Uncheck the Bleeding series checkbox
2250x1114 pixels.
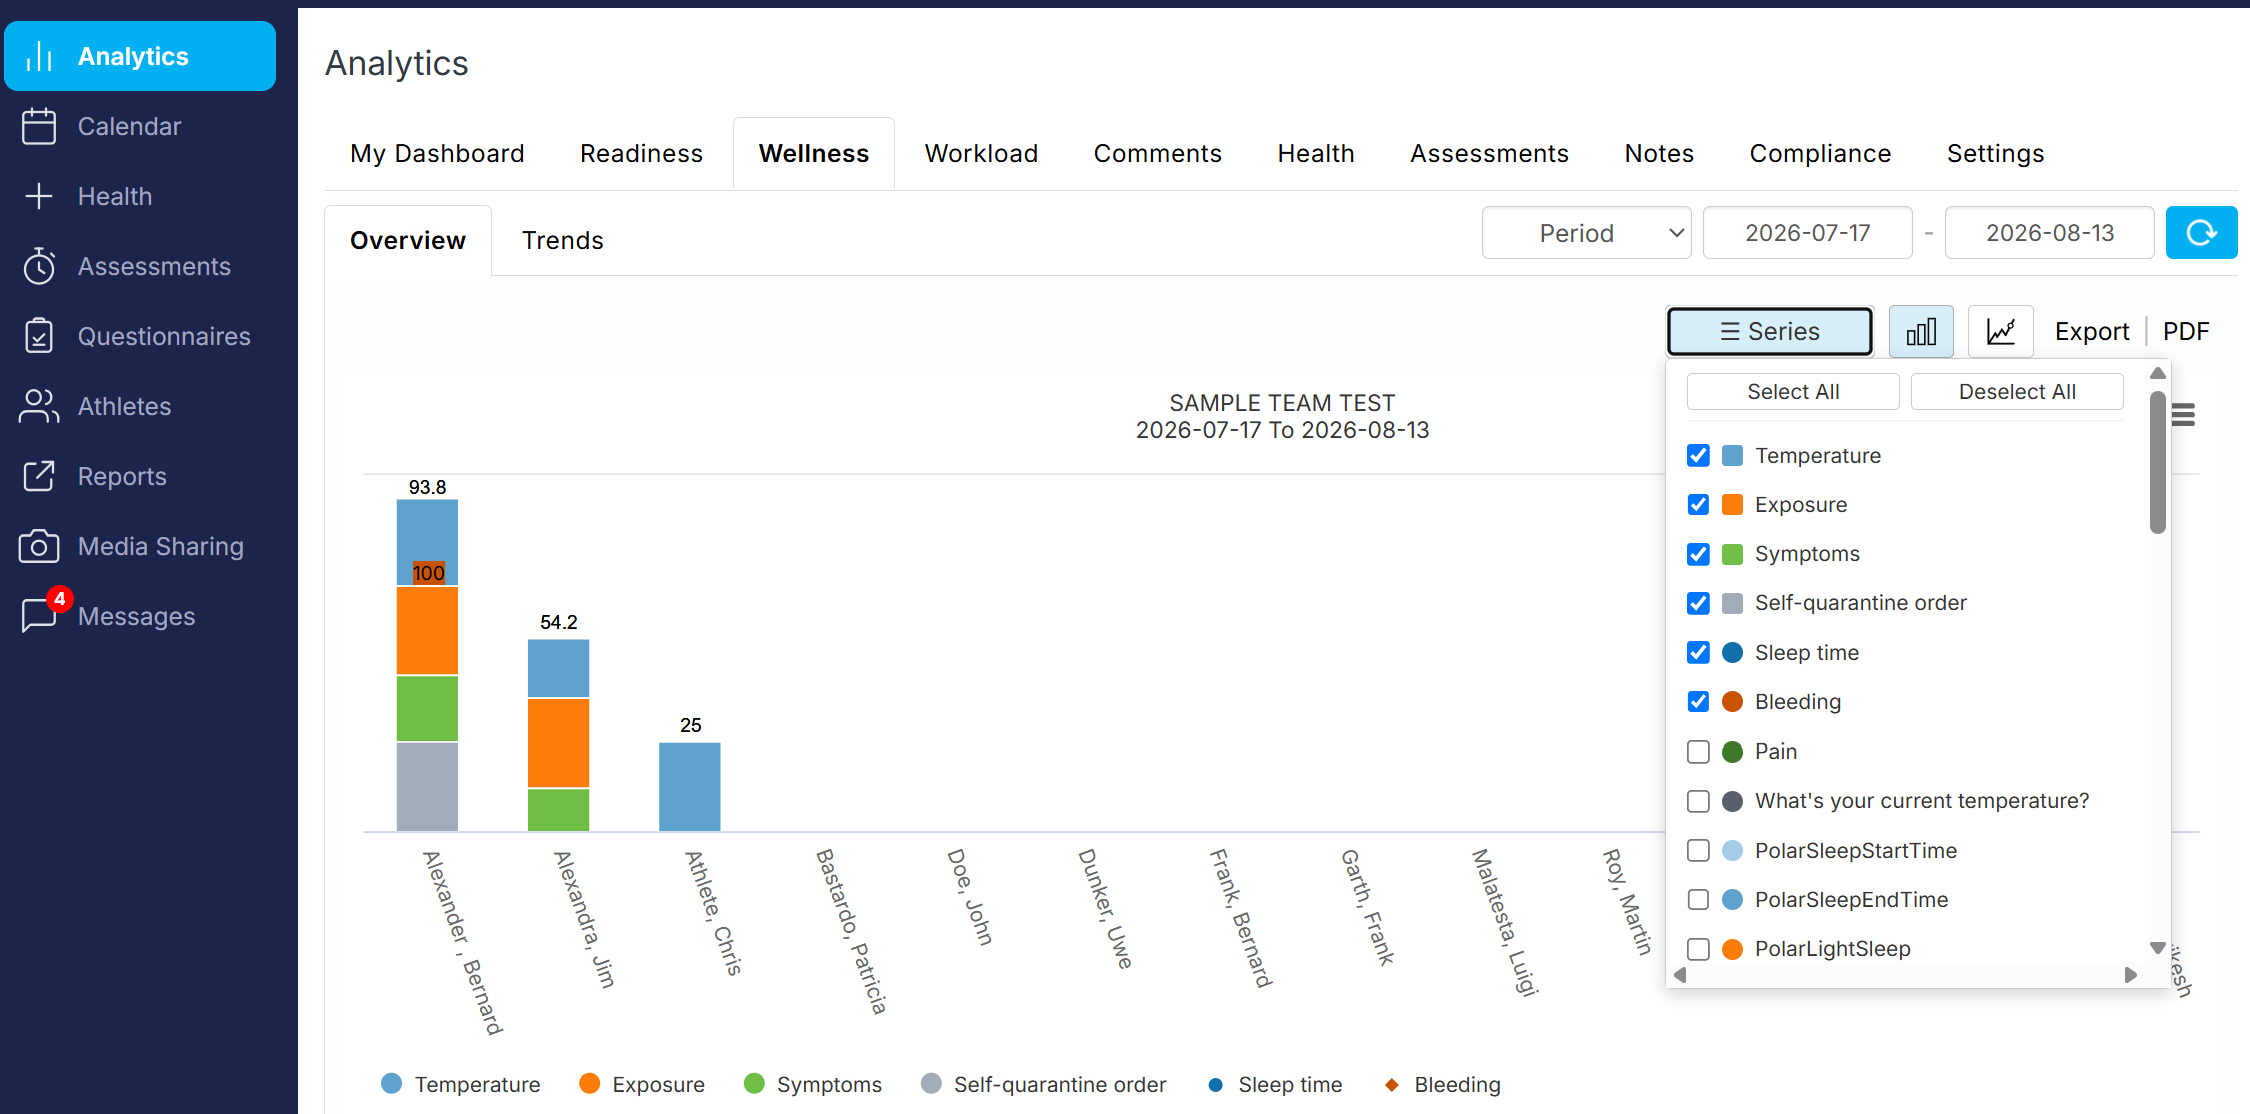(1698, 701)
